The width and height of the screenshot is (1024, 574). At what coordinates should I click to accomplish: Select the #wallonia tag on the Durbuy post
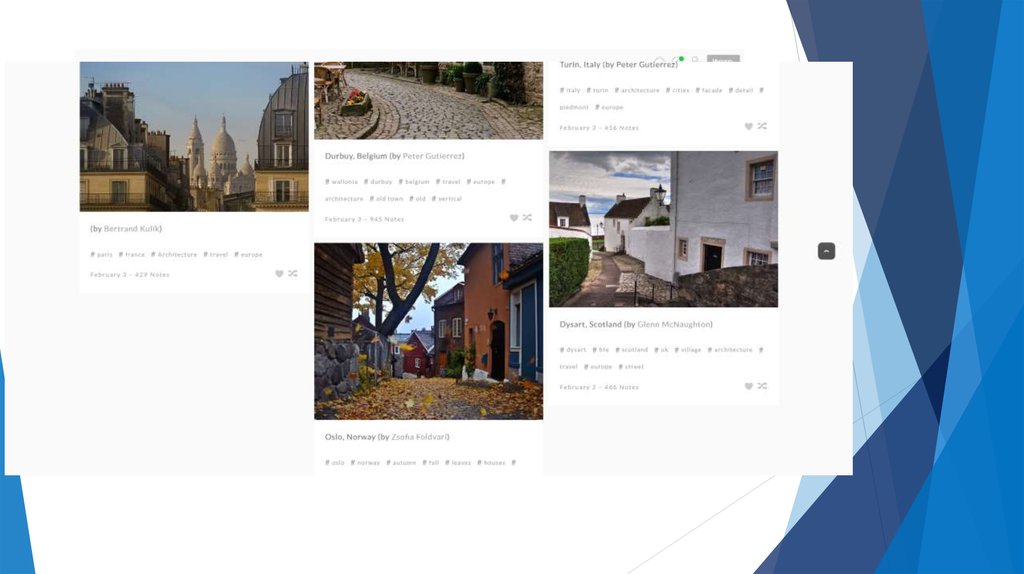click(x=341, y=182)
